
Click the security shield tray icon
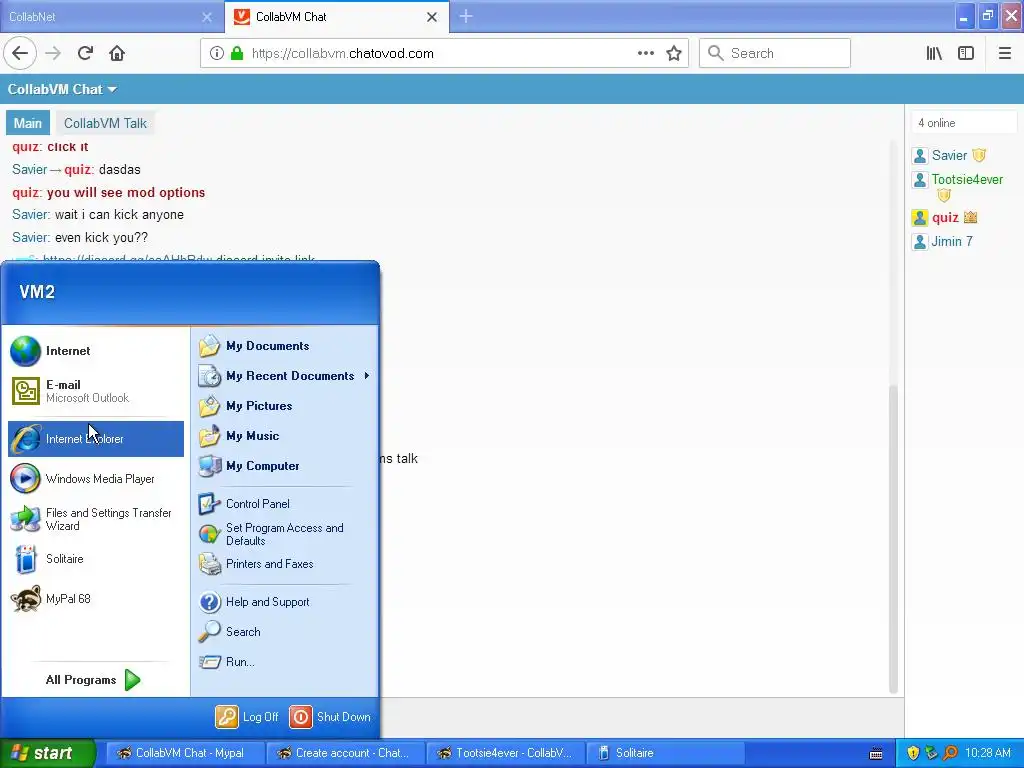coord(913,753)
